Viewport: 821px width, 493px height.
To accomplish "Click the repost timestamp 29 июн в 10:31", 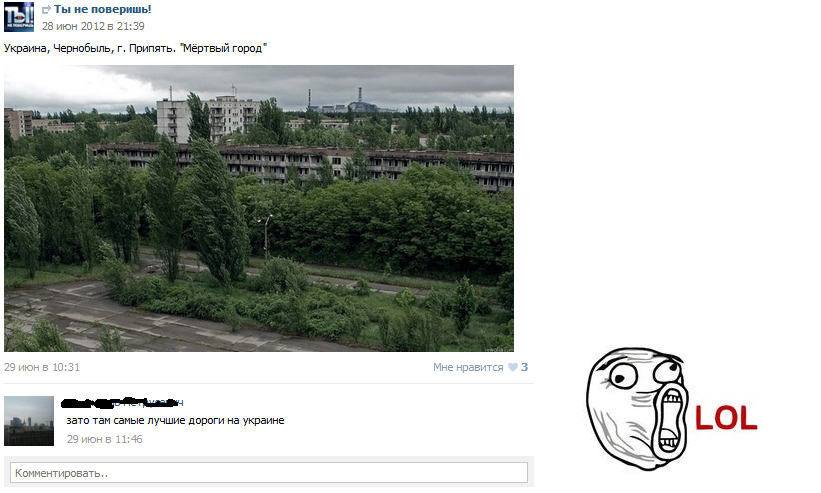I will (x=42, y=367).
